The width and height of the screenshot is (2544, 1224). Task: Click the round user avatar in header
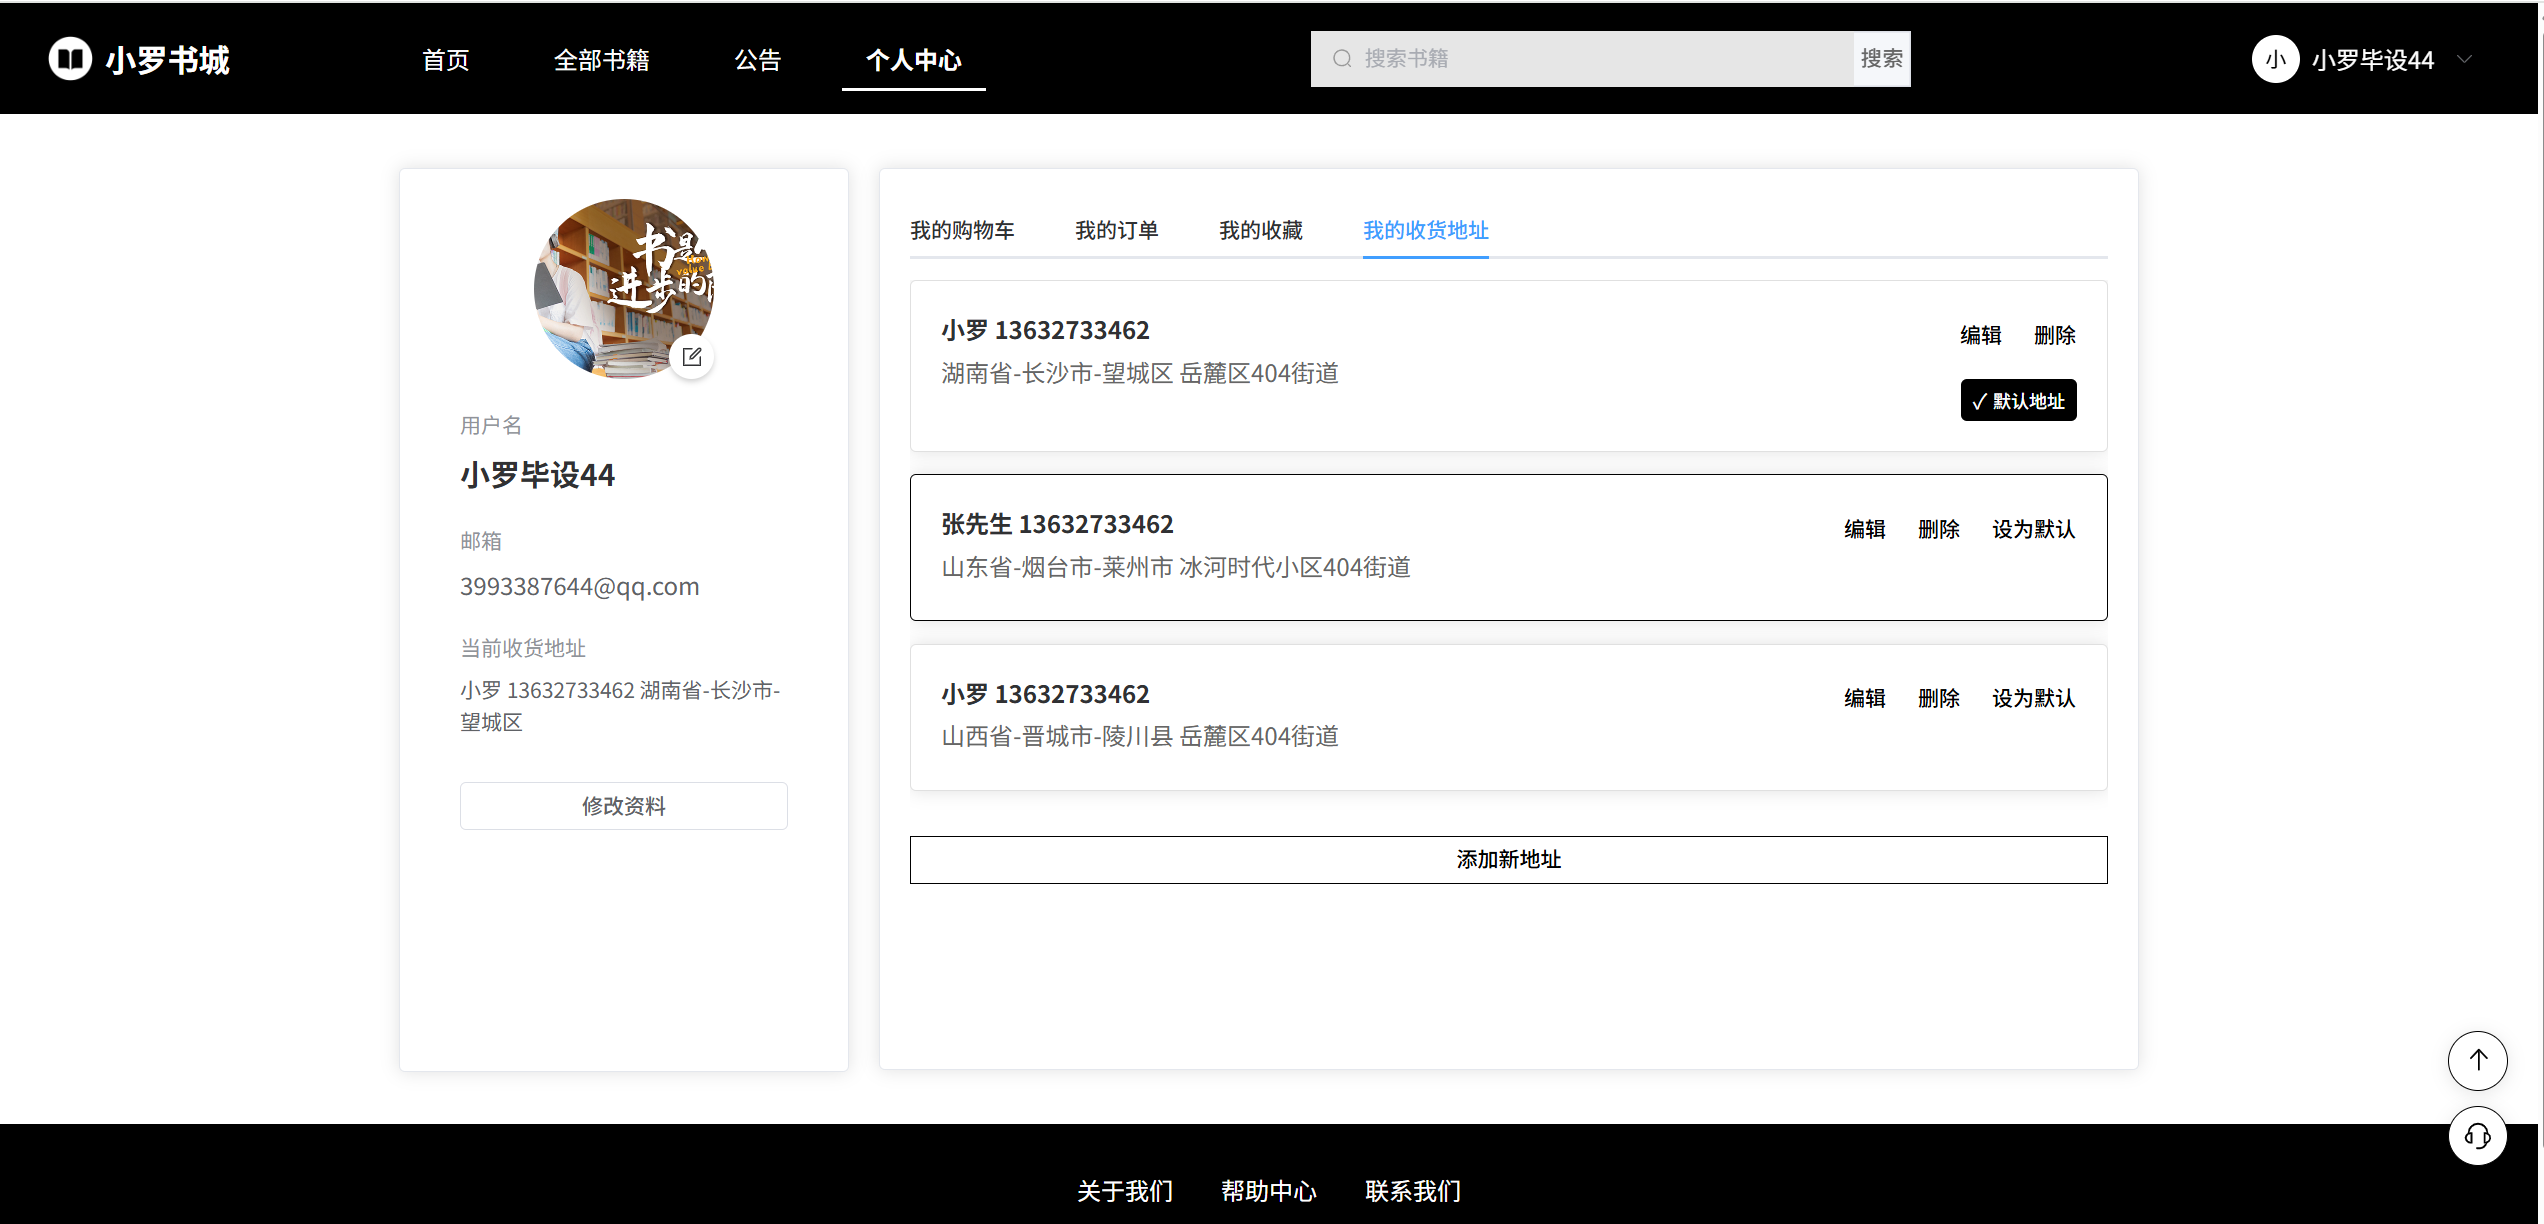(2275, 60)
